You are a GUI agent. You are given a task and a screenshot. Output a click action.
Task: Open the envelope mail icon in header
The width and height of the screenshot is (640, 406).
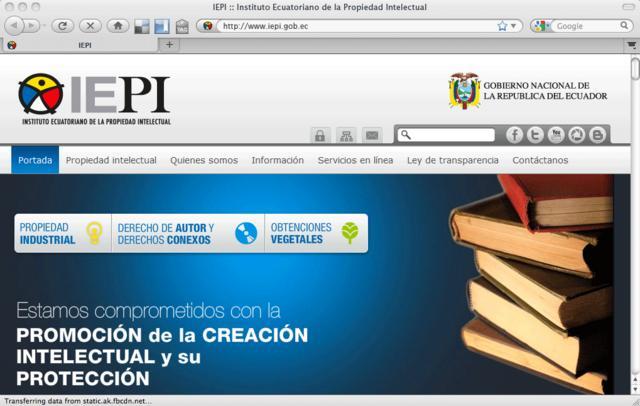[372, 135]
